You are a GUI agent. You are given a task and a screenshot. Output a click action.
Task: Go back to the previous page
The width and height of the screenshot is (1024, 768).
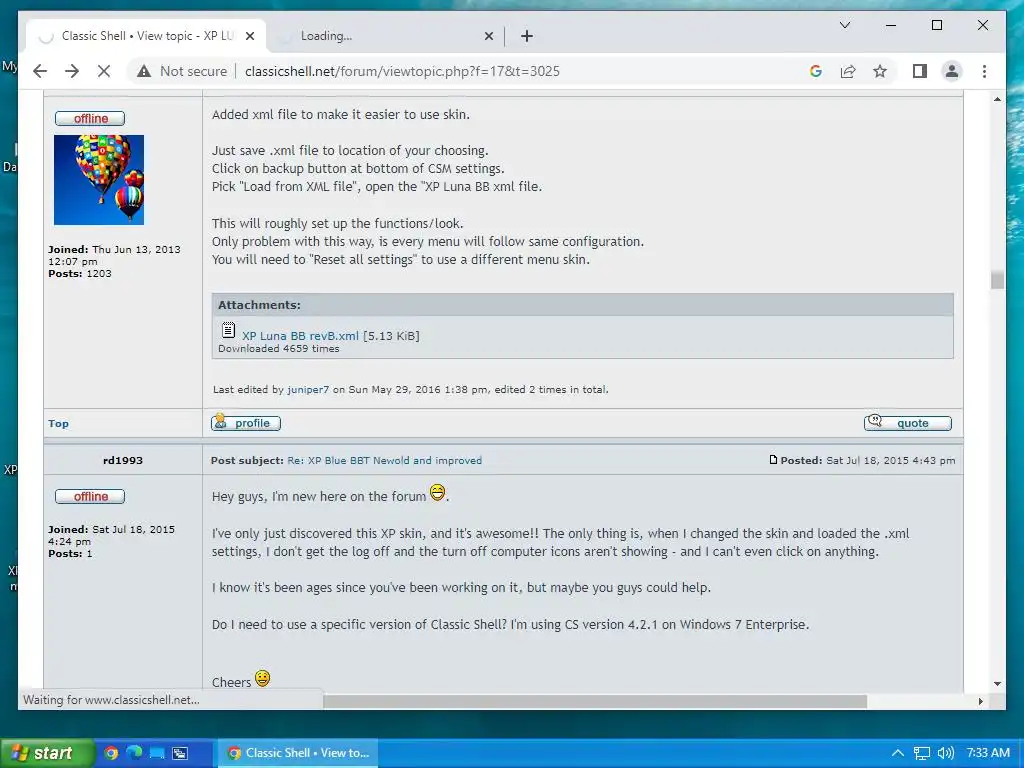pyautogui.click(x=40, y=71)
